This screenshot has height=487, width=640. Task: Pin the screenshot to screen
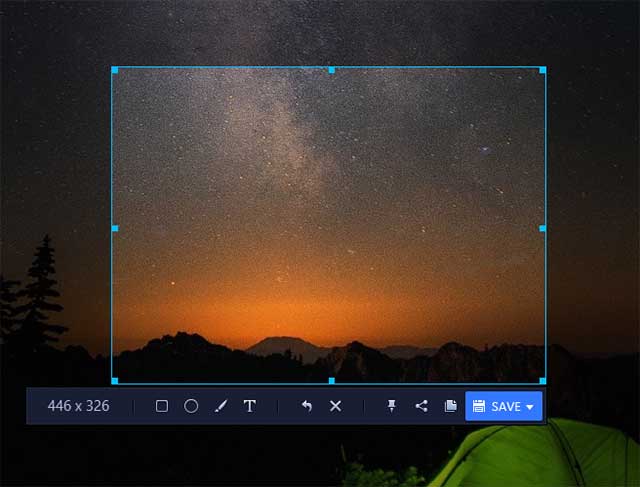pos(391,406)
